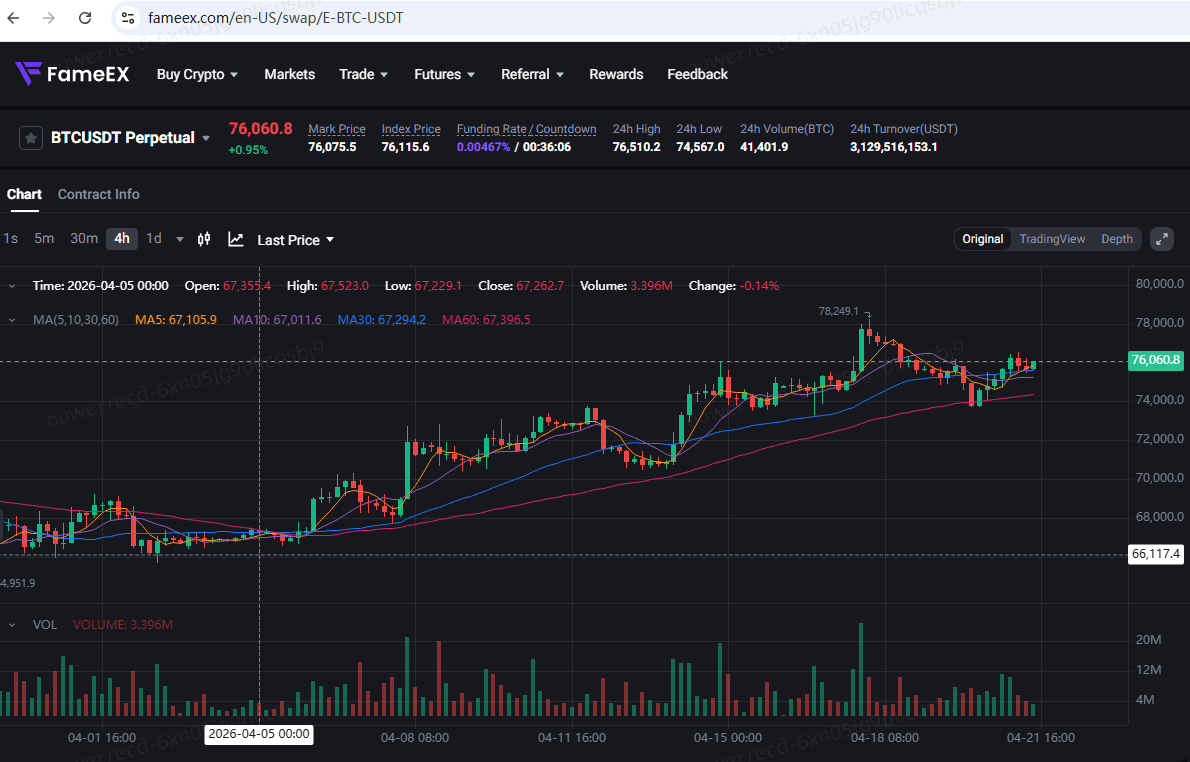
Task: Open the candlestick chart type icon
Action: [204, 239]
